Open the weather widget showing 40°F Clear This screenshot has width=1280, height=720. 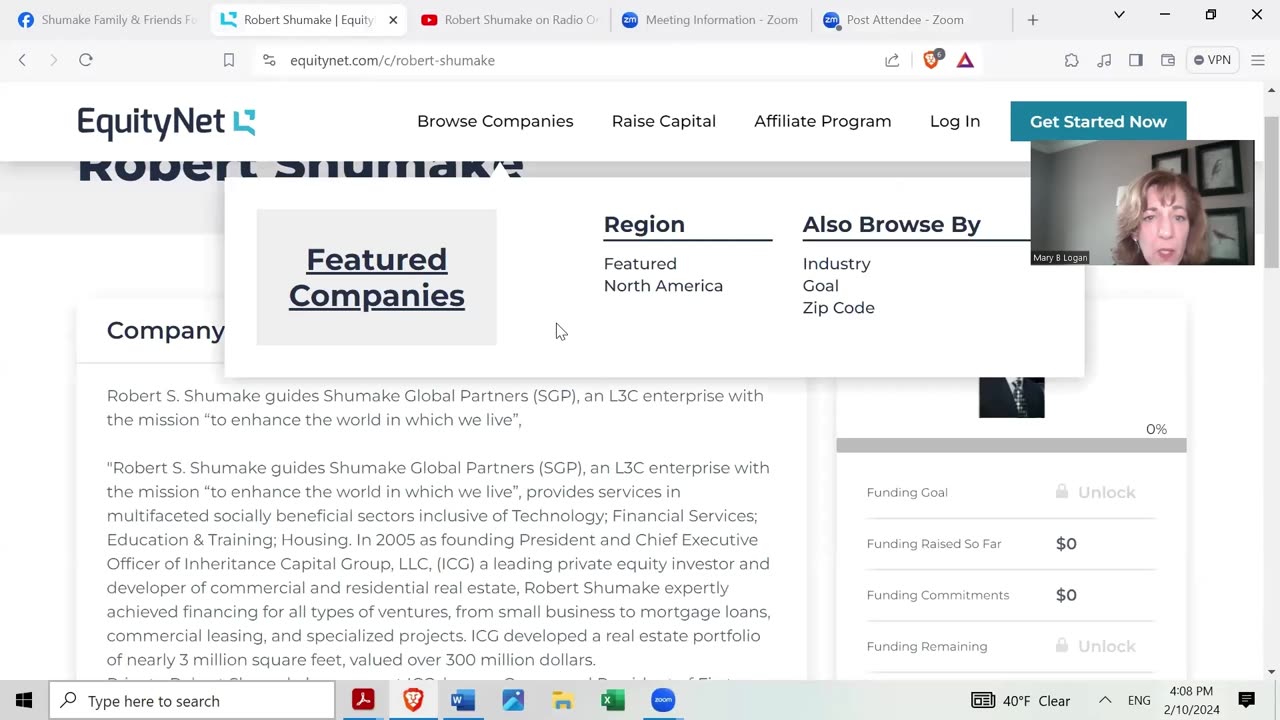pyautogui.click(x=1020, y=700)
